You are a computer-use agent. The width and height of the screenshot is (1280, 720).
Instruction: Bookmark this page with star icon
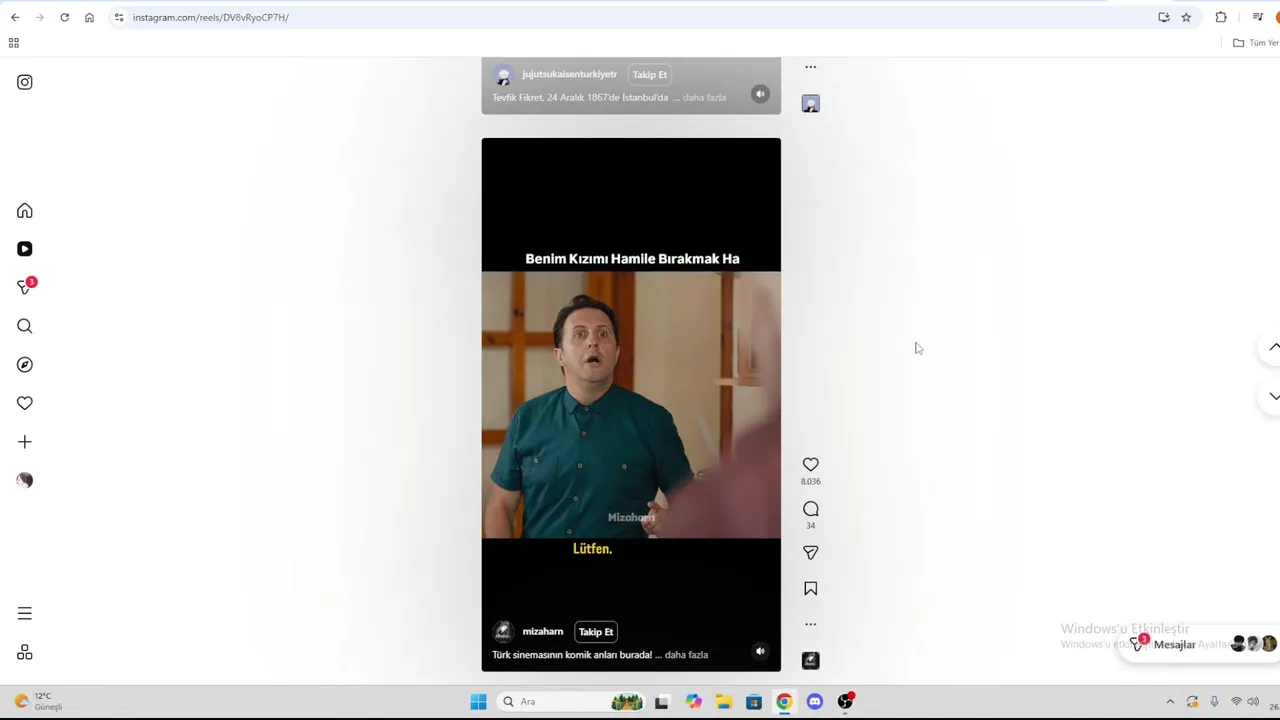tap(1186, 17)
